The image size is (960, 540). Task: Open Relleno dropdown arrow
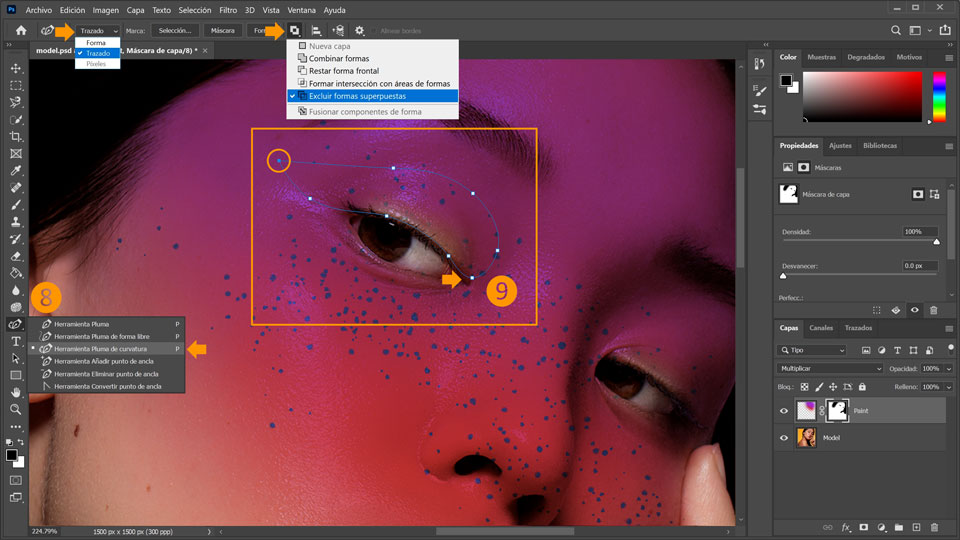pos(949,387)
